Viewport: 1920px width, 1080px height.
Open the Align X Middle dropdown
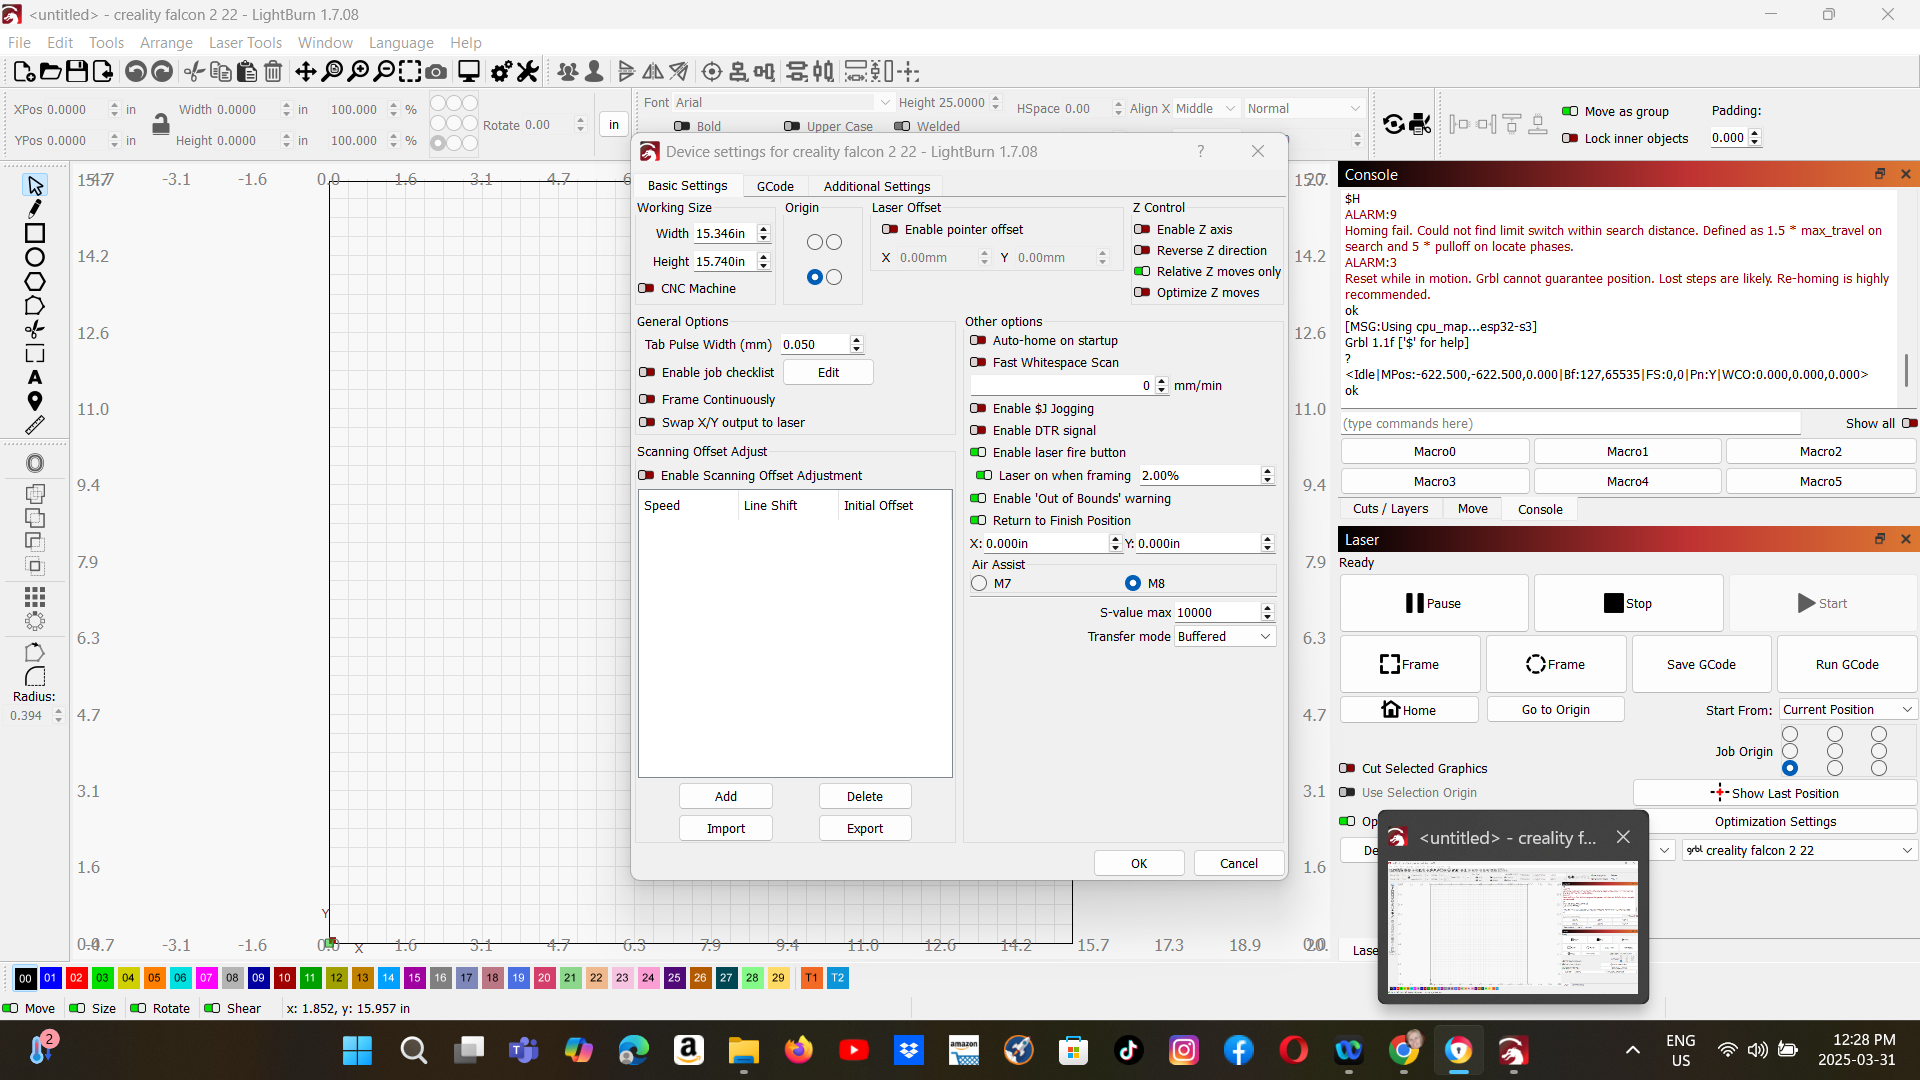pos(1206,109)
